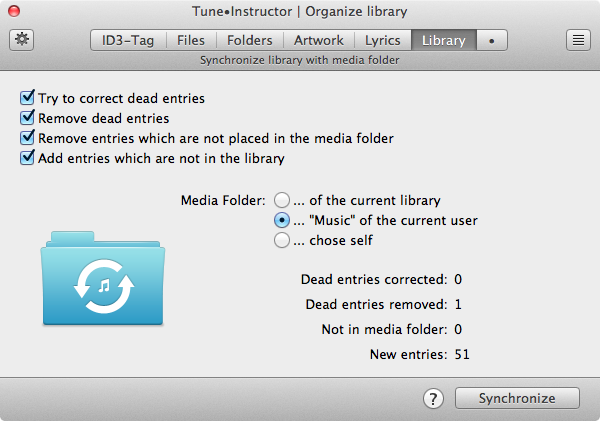Image resolution: width=600 pixels, height=421 pixels.
Task: Open the Files tab
Action: coord(191,40)
